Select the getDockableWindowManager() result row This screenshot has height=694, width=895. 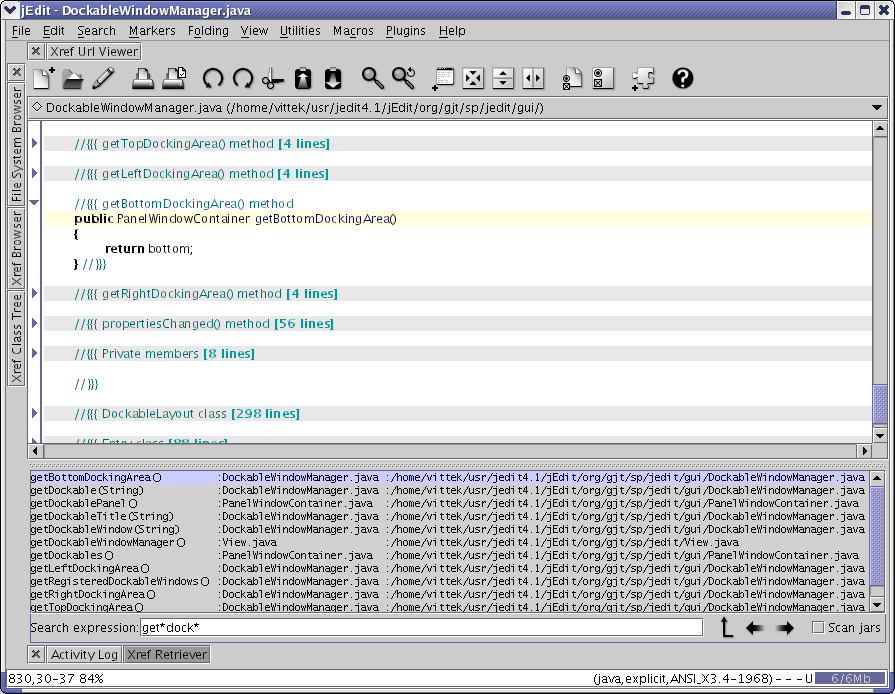449,542
